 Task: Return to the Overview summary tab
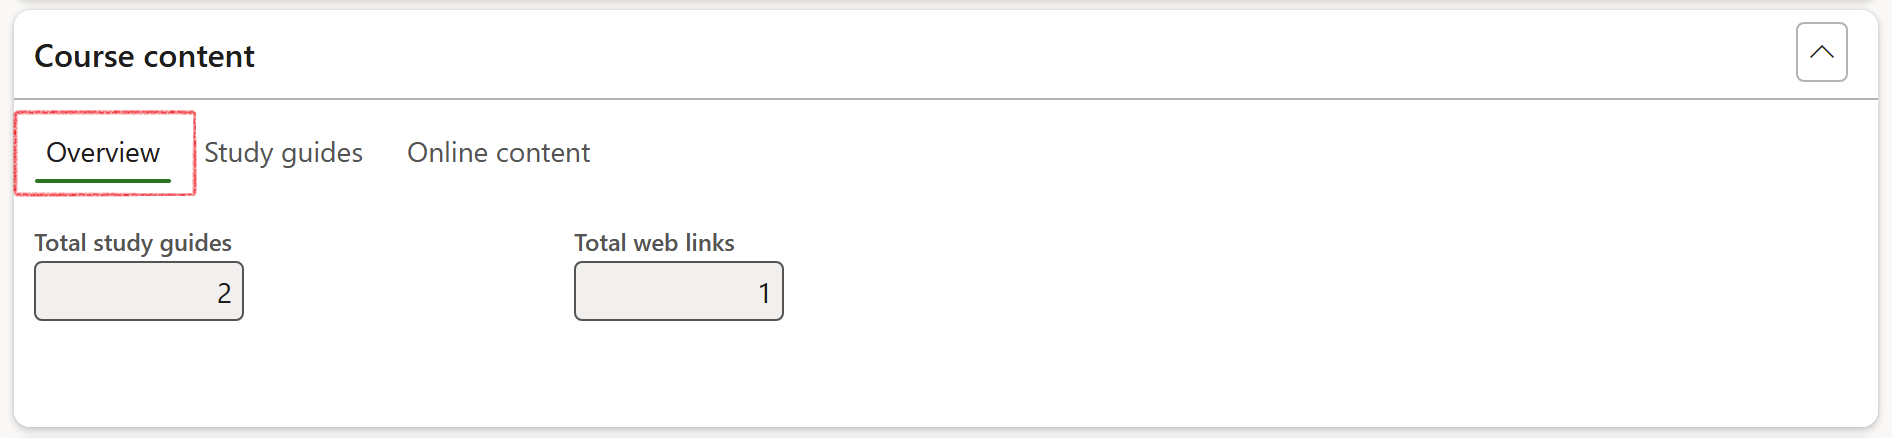(103, 153)
